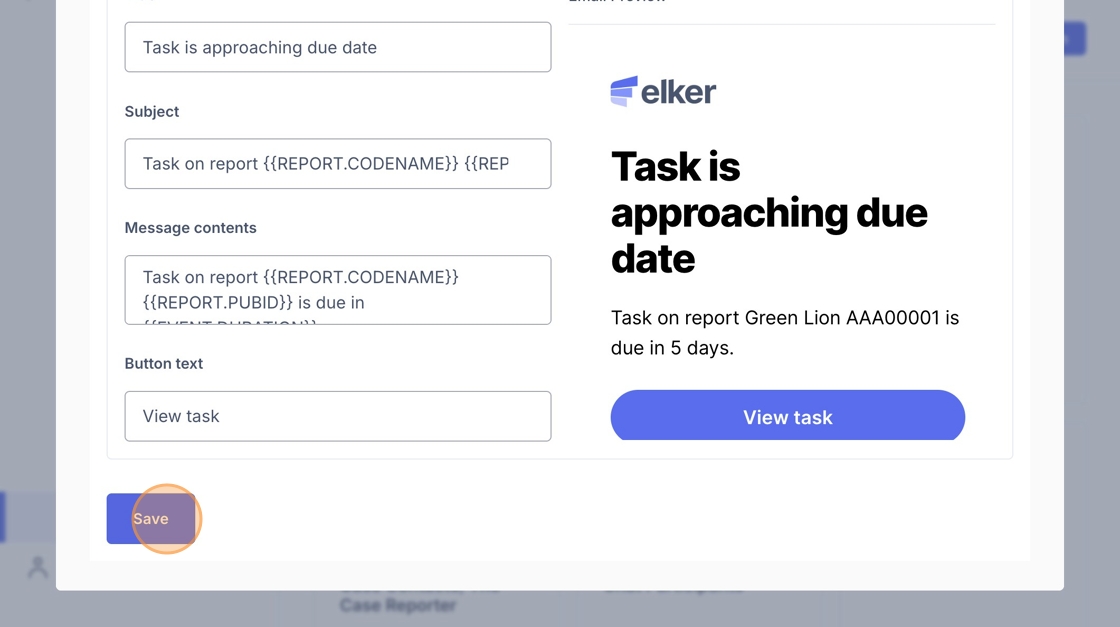Focus the Subject input field
This screenshot has height=627, width=1120.
pyautogui.click(x=338, y=164)
